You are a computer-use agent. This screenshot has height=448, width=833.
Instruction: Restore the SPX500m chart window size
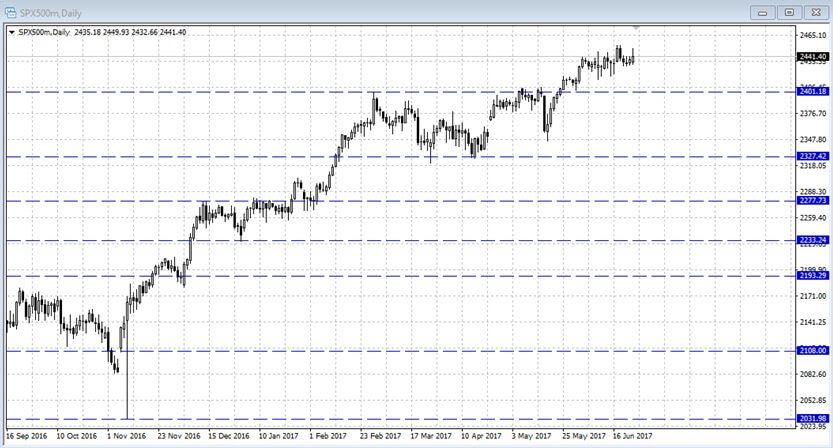click(789, 11)
